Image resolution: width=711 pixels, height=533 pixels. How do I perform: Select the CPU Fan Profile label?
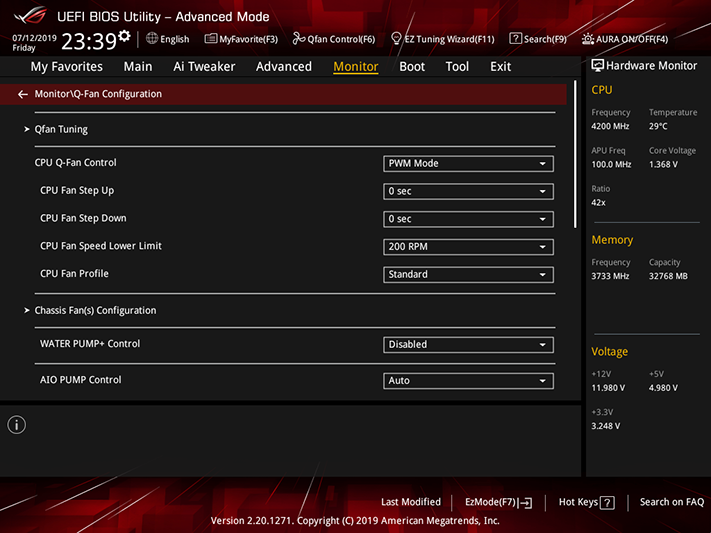[x=74, y=274]
